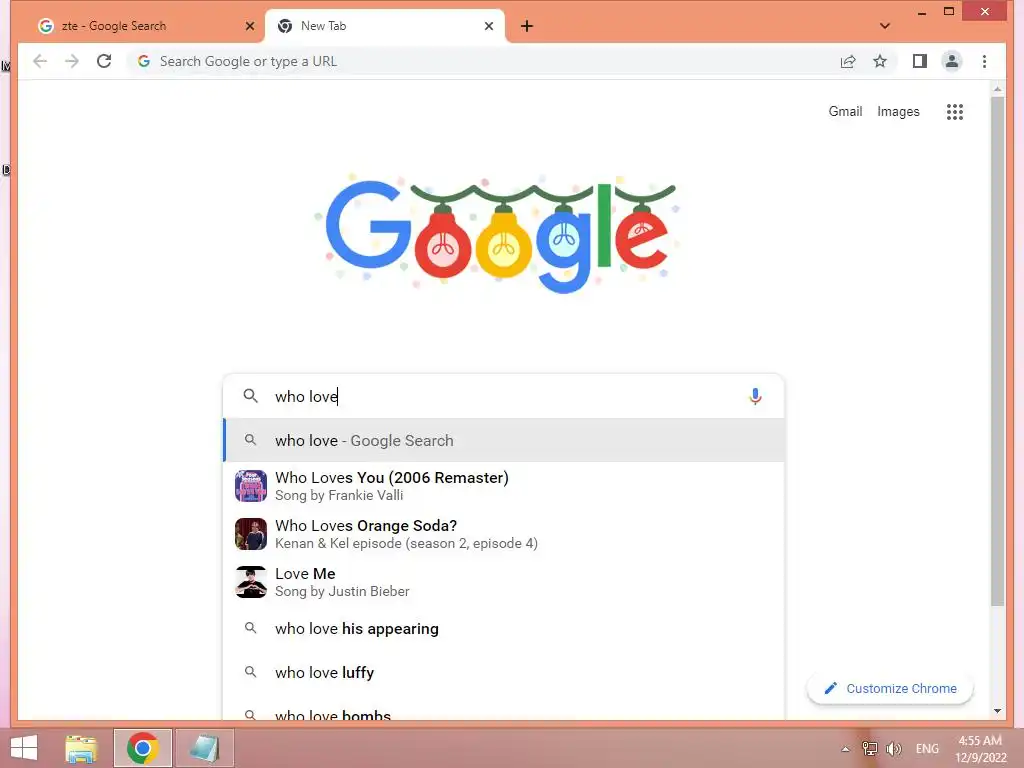This screenshot has height=768, width=1024.
Task: Select the New Tab tab
Action: [385, 26]
